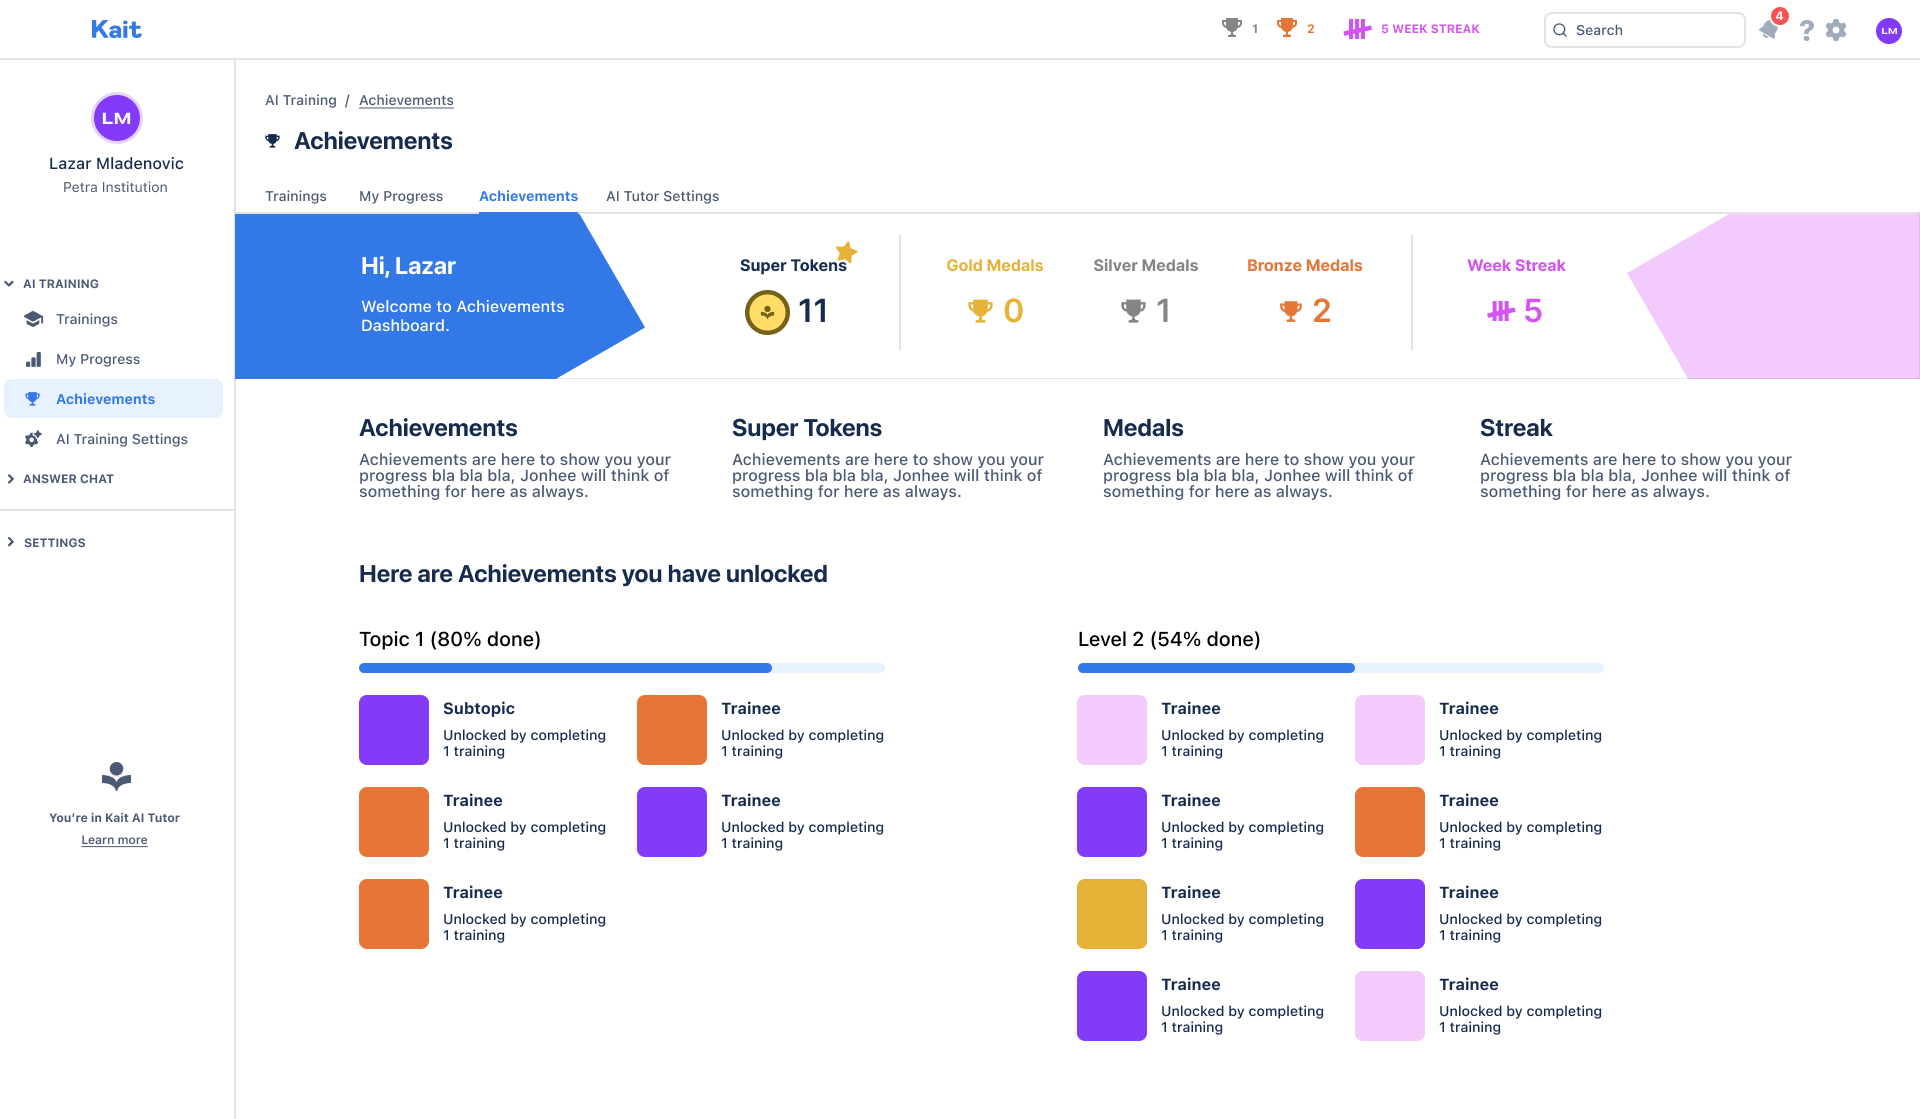Screen dimensions: 1920x1119
Task: Click the Topic 1 progress bar
Action: 621,668
